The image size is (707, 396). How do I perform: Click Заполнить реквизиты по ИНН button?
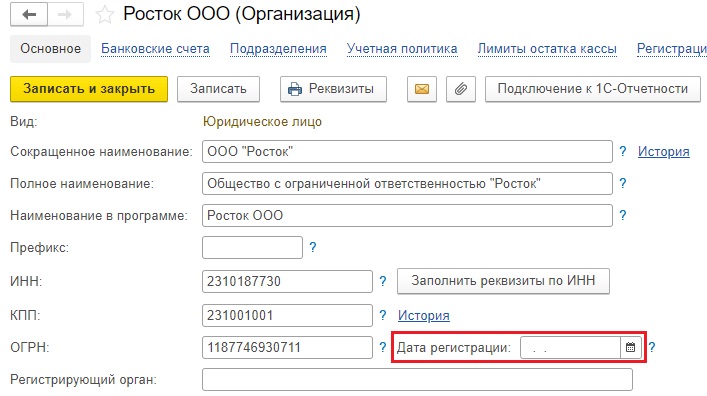point(503,281)
